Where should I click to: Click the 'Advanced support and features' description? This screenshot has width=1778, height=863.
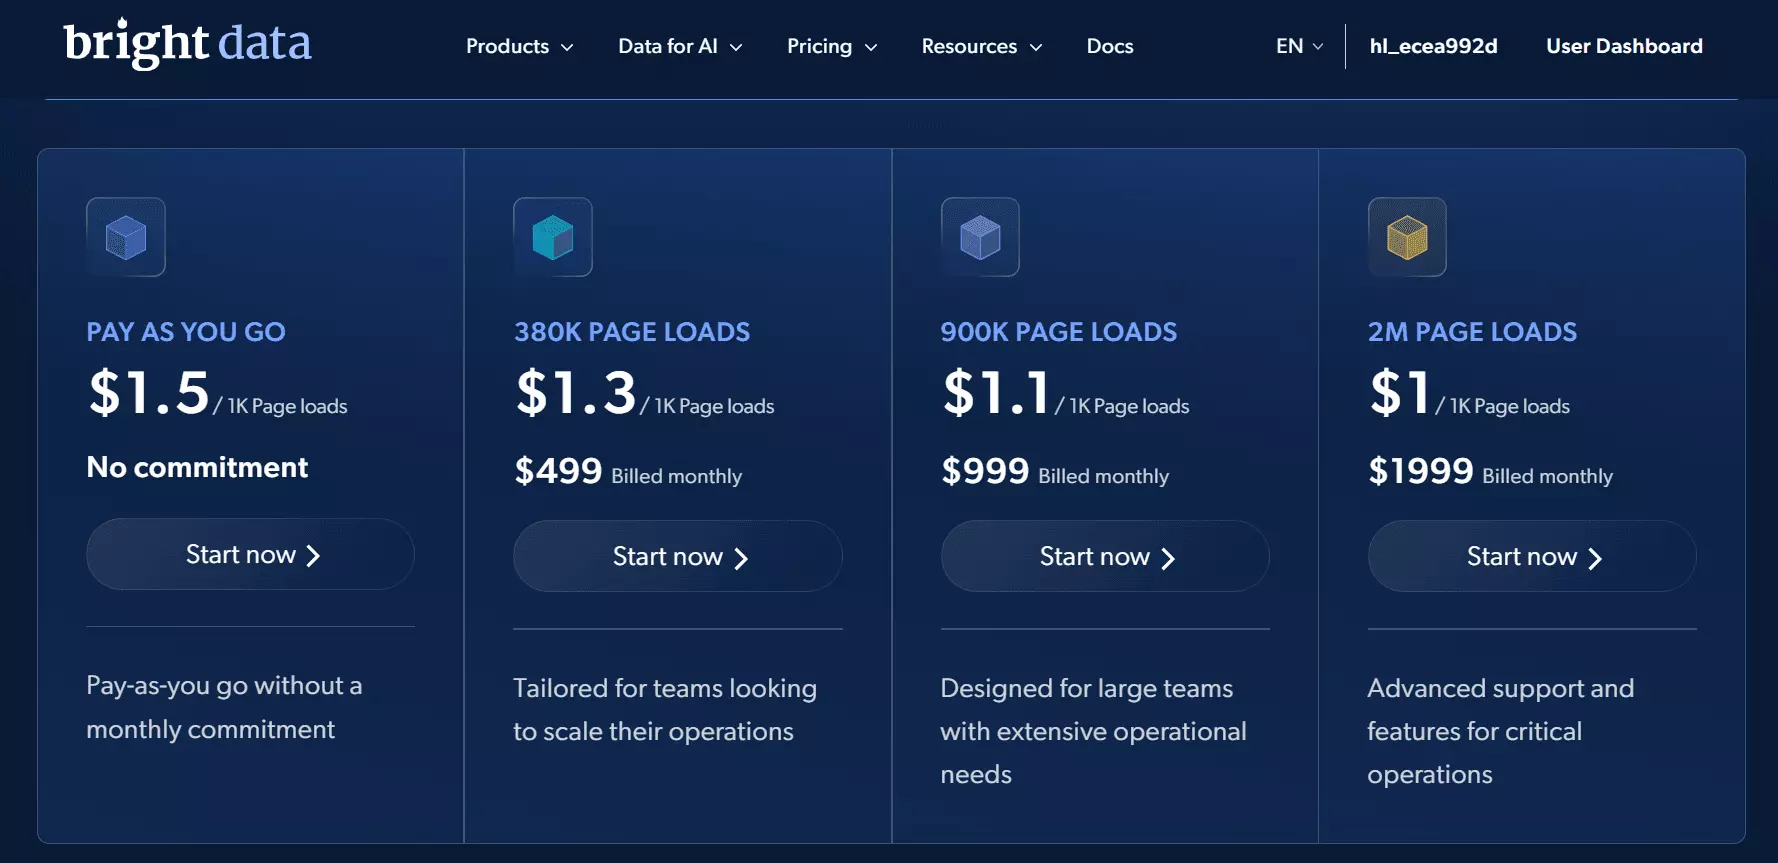click(1501, 731)
